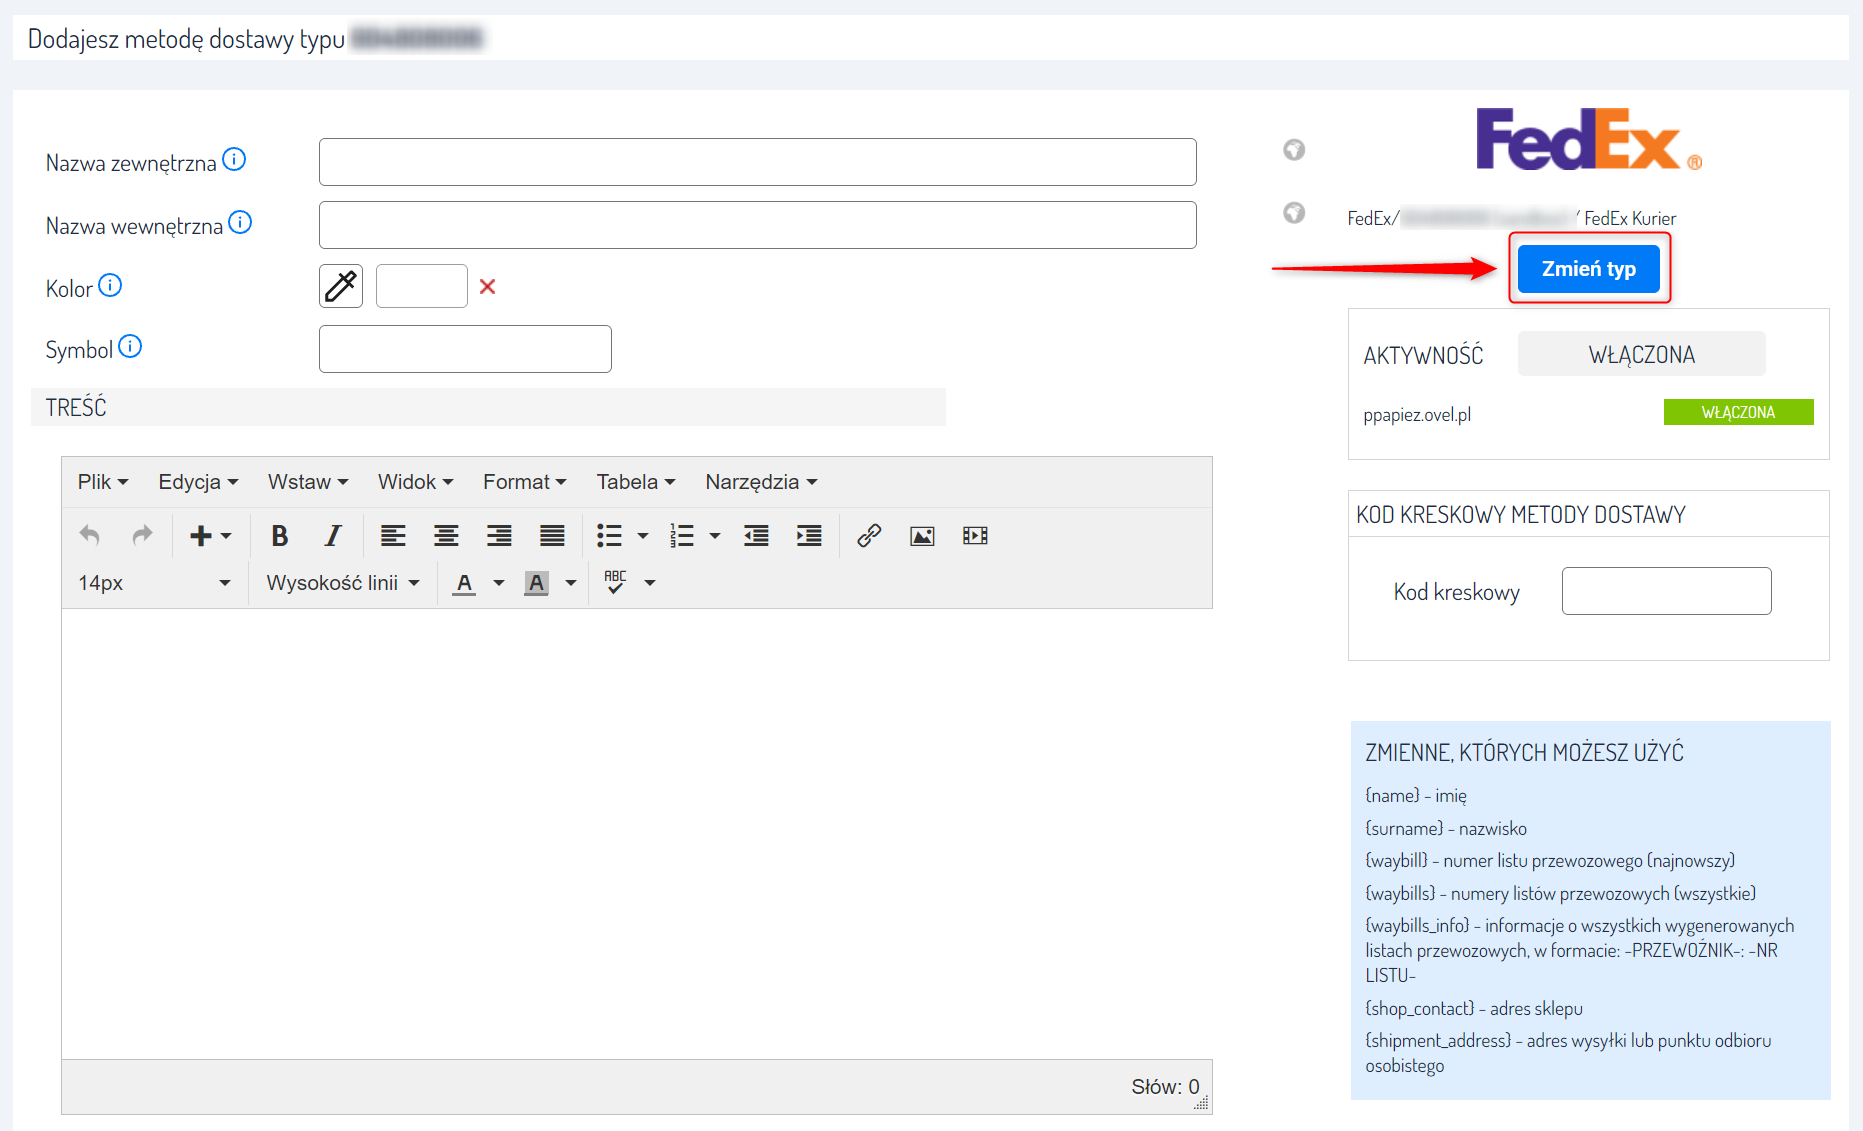The width and height of the screenshot is (1863, 1131).
Task: Focus the Nazwa wewnętrzna input field
Action: 758,225
